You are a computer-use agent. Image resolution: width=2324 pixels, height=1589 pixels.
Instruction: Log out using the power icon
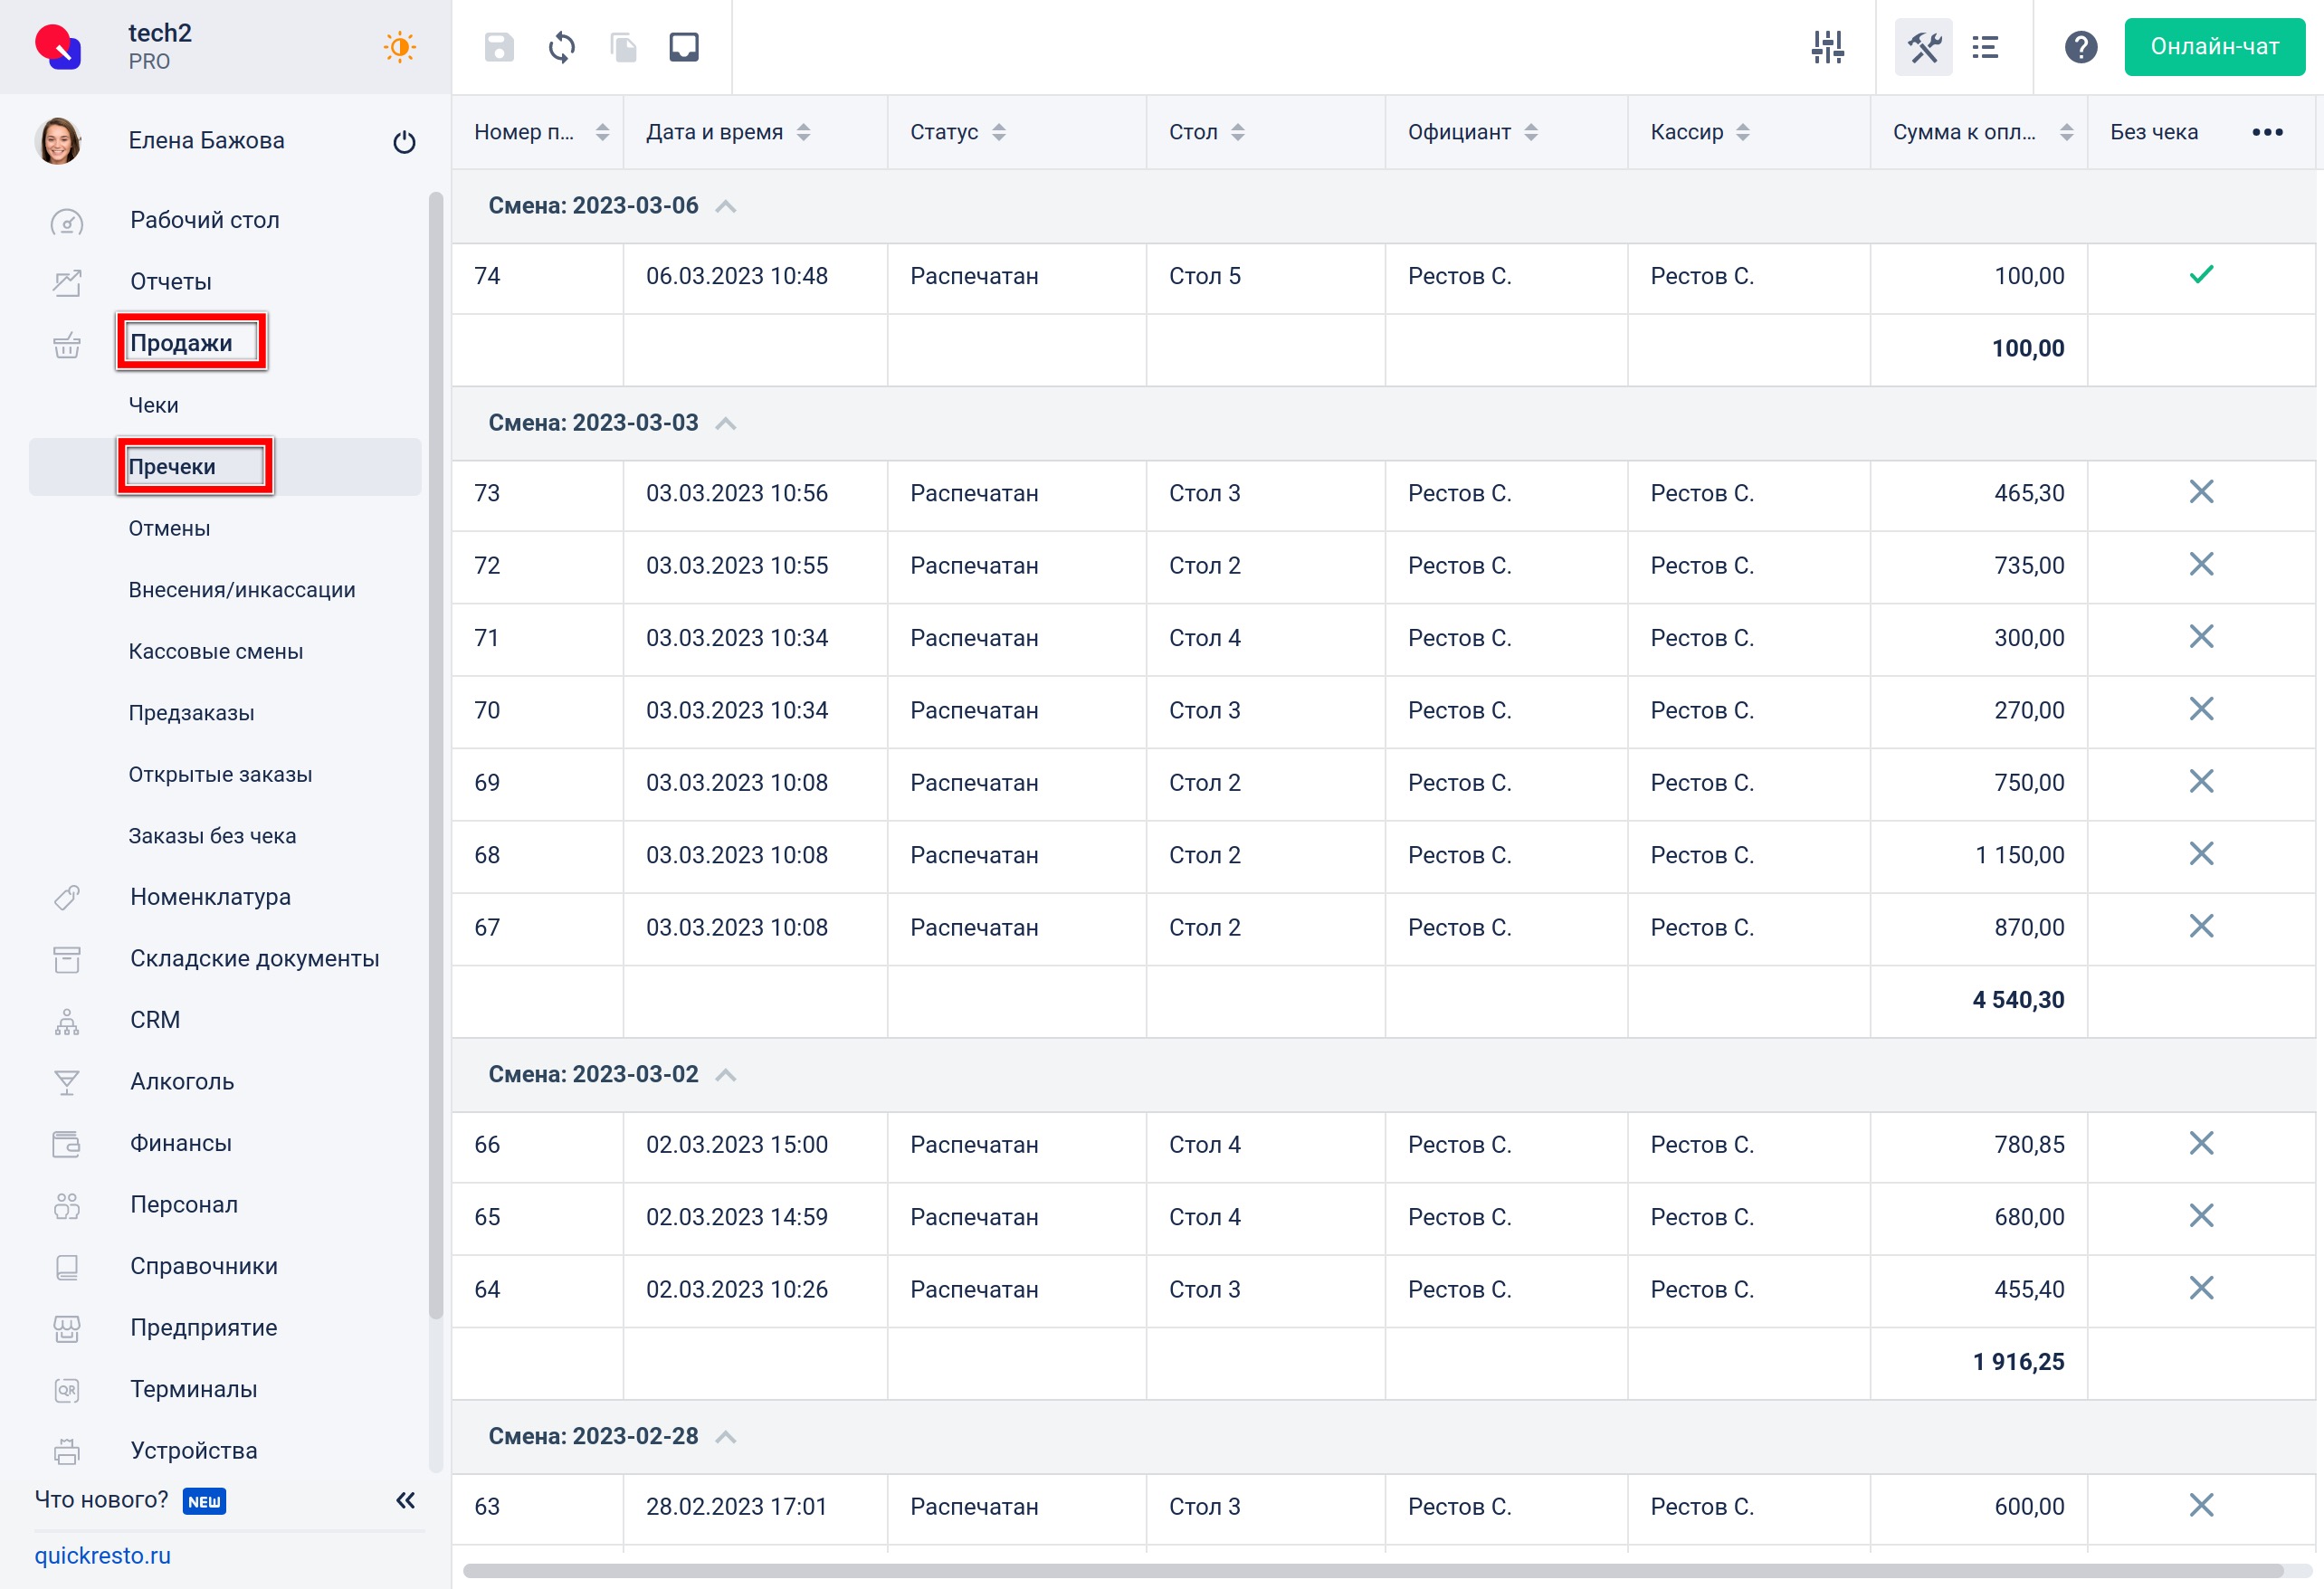(404, 141)
